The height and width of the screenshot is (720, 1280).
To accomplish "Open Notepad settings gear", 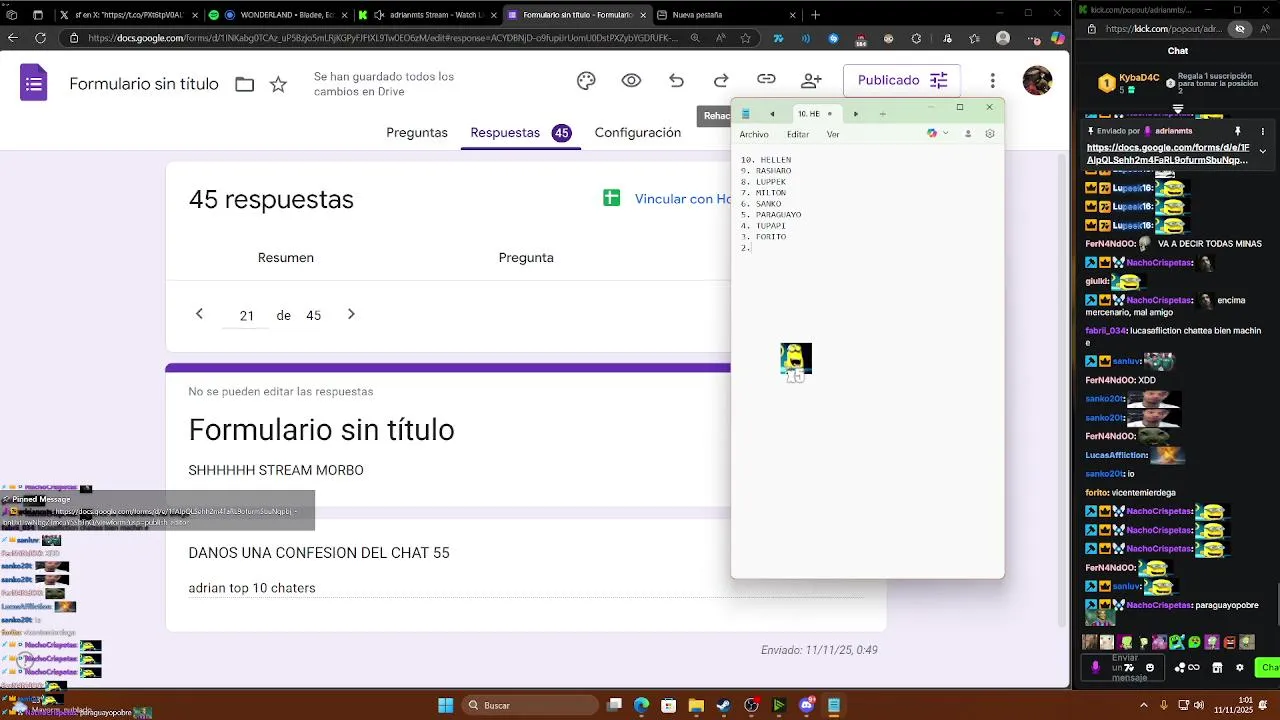I will [x=990, y=134].
